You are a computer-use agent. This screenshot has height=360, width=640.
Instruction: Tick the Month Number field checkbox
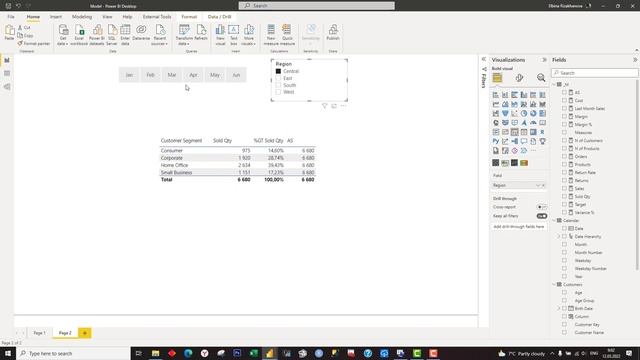click(x=564, y=252)
